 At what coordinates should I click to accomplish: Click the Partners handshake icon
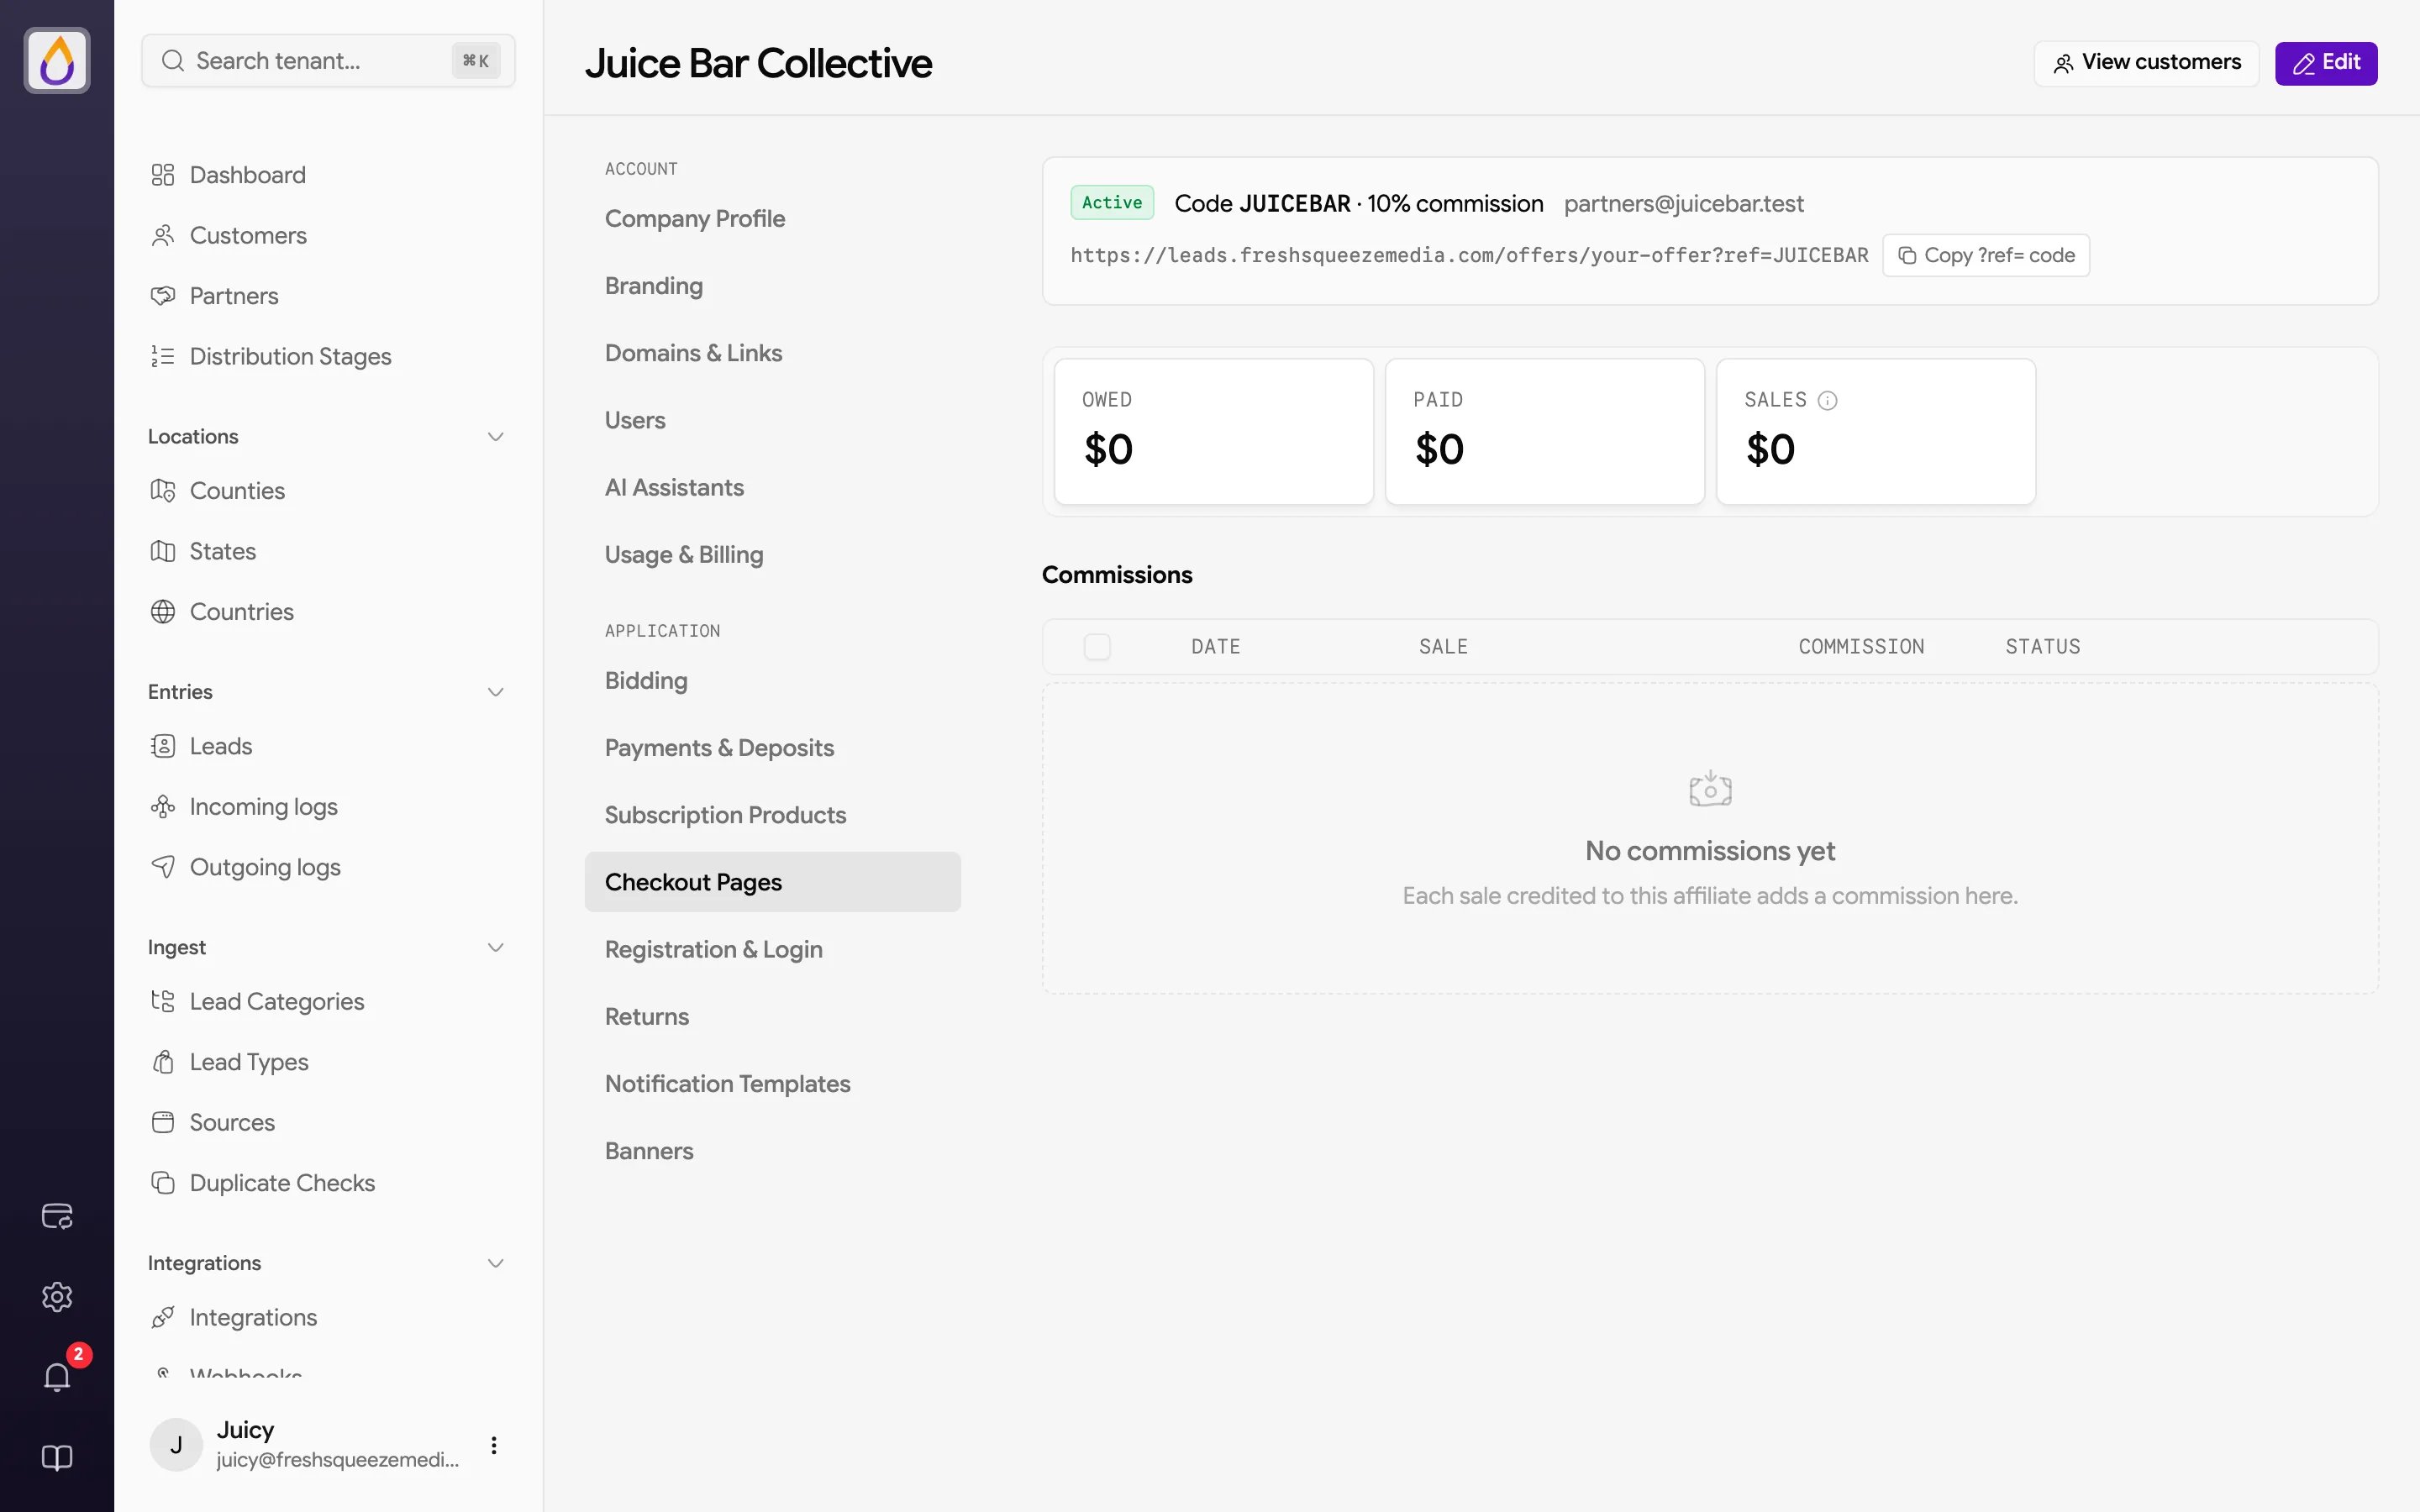tap(163, 296)
